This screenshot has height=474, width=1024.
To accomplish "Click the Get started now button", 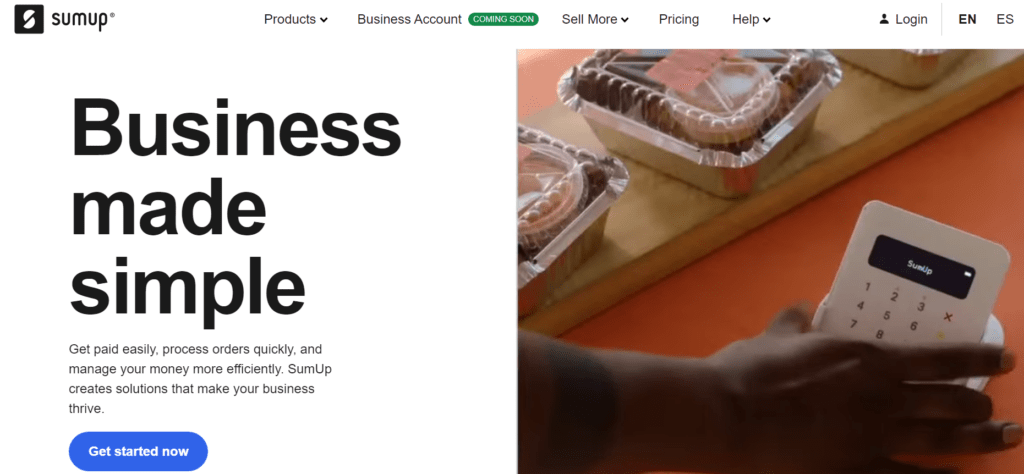I will 138,451.
